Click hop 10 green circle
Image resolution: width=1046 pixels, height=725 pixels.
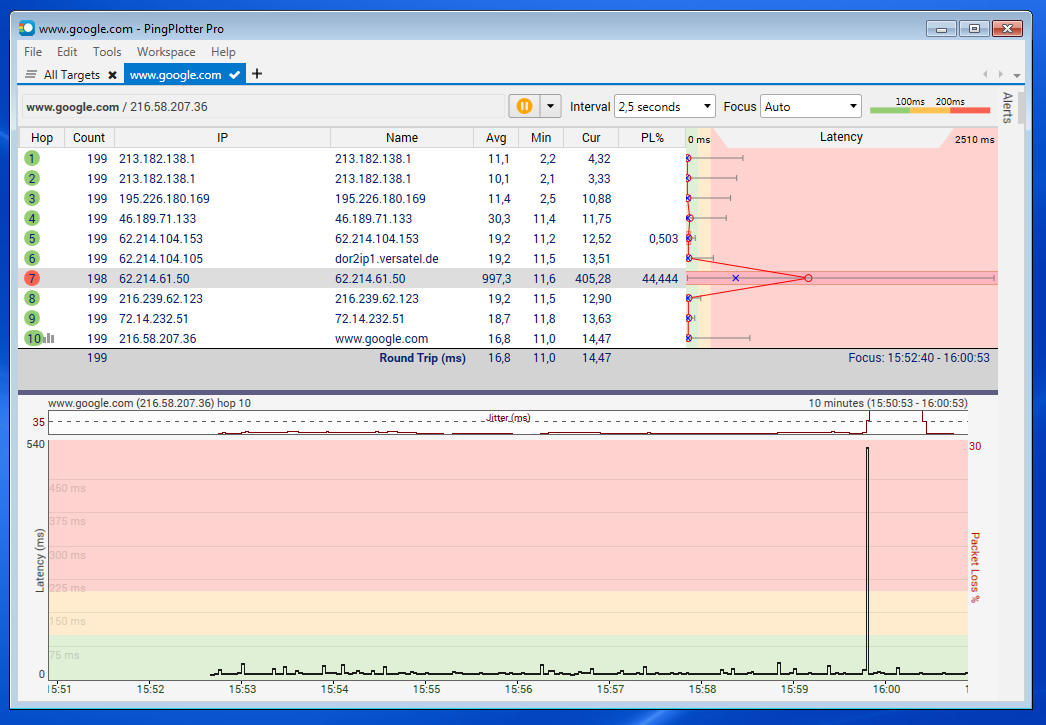(33, 338)
